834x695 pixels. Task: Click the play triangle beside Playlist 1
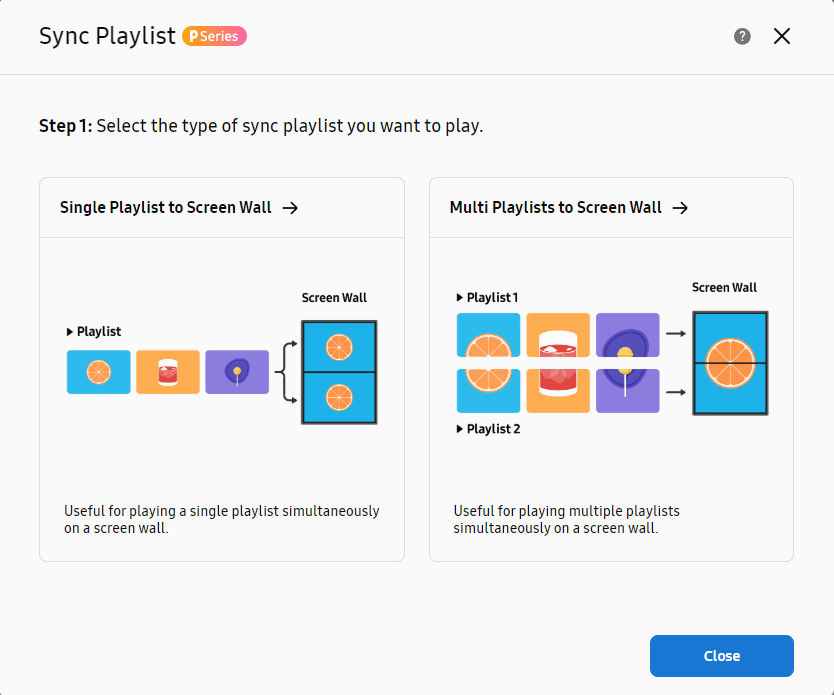pyautogui.click(x=460, y=298)
